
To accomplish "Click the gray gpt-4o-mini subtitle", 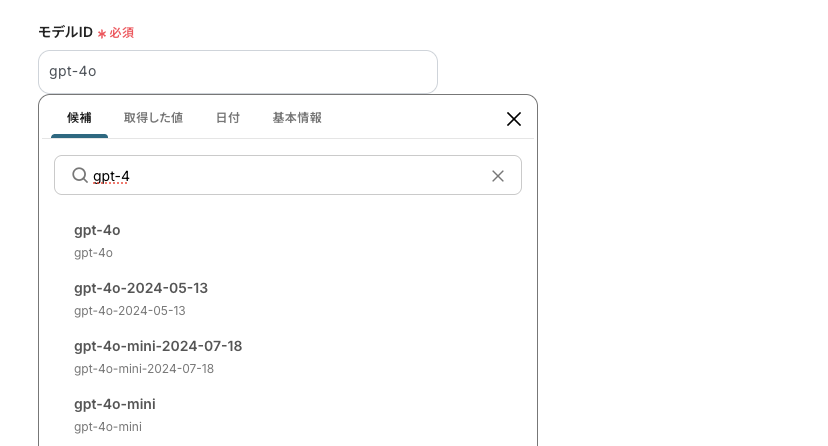I will point(108,427).
